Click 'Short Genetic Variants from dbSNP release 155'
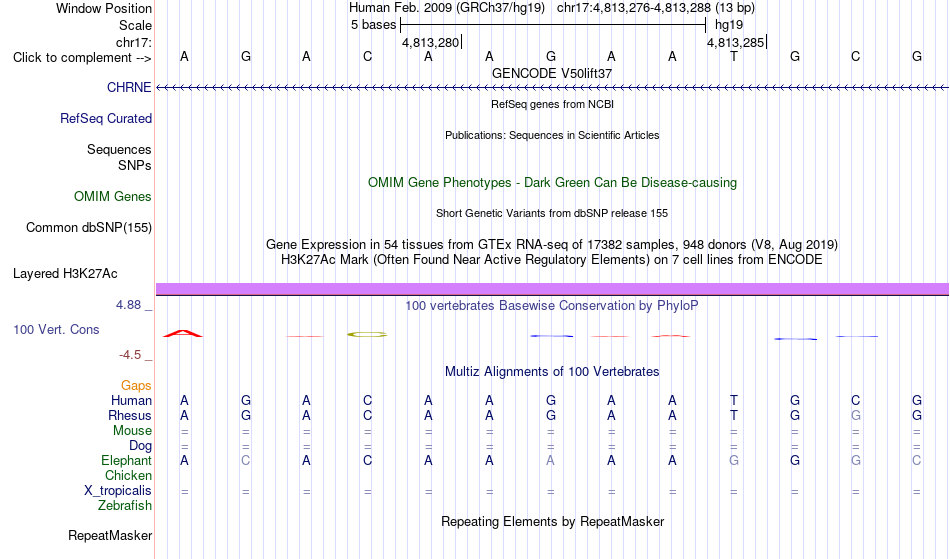The image size is (950, 559). coord(552,213)
